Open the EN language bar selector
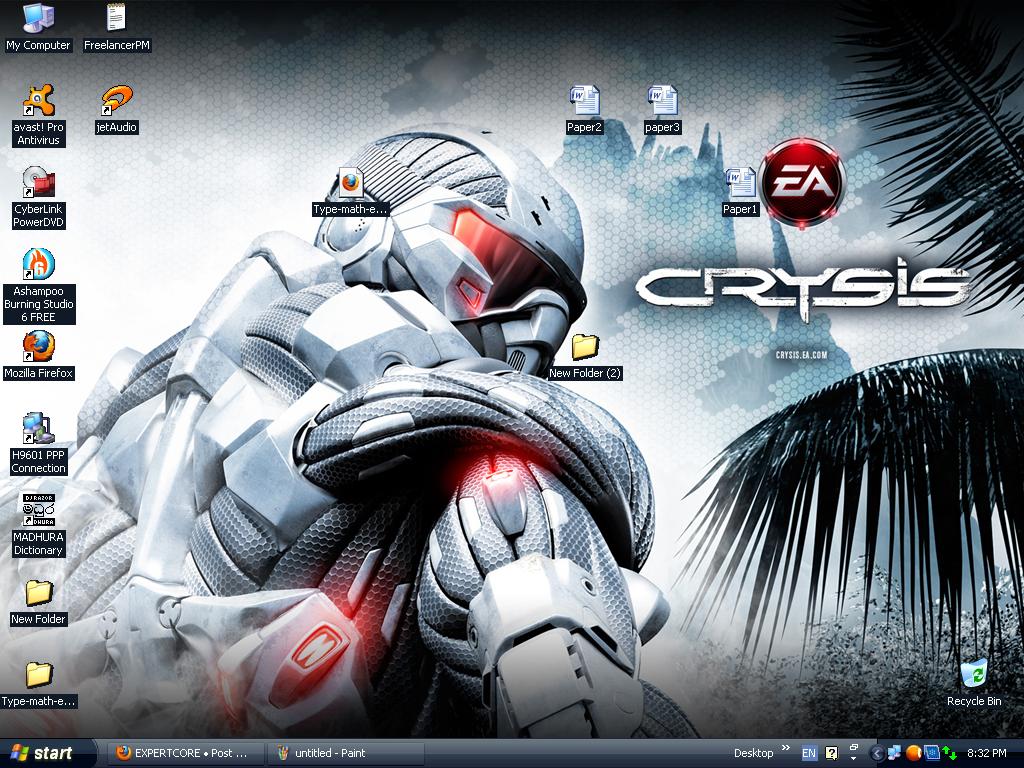Viewport: 1024px width, 768px height. coord(808,753)
